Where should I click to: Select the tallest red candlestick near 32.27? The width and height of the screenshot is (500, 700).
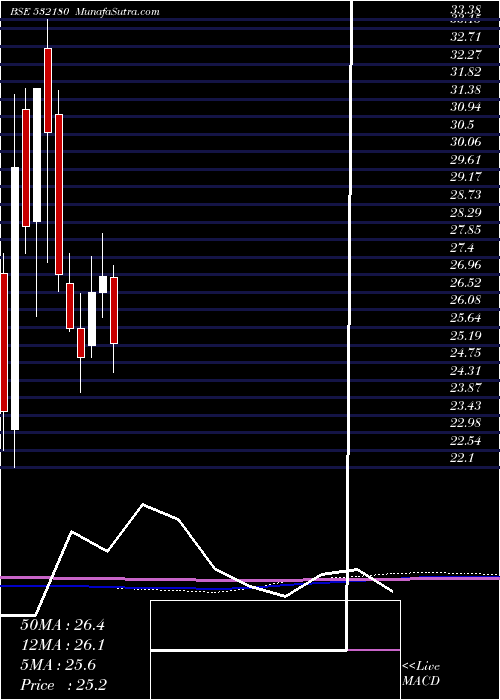click(x=48, y=90)
